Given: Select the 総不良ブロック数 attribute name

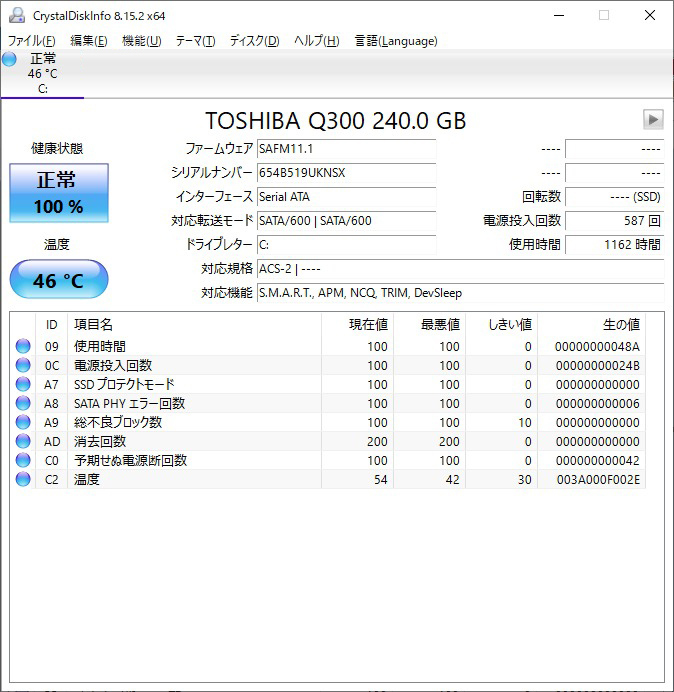Looking at the screenshot, I should (x=118, y=422).
